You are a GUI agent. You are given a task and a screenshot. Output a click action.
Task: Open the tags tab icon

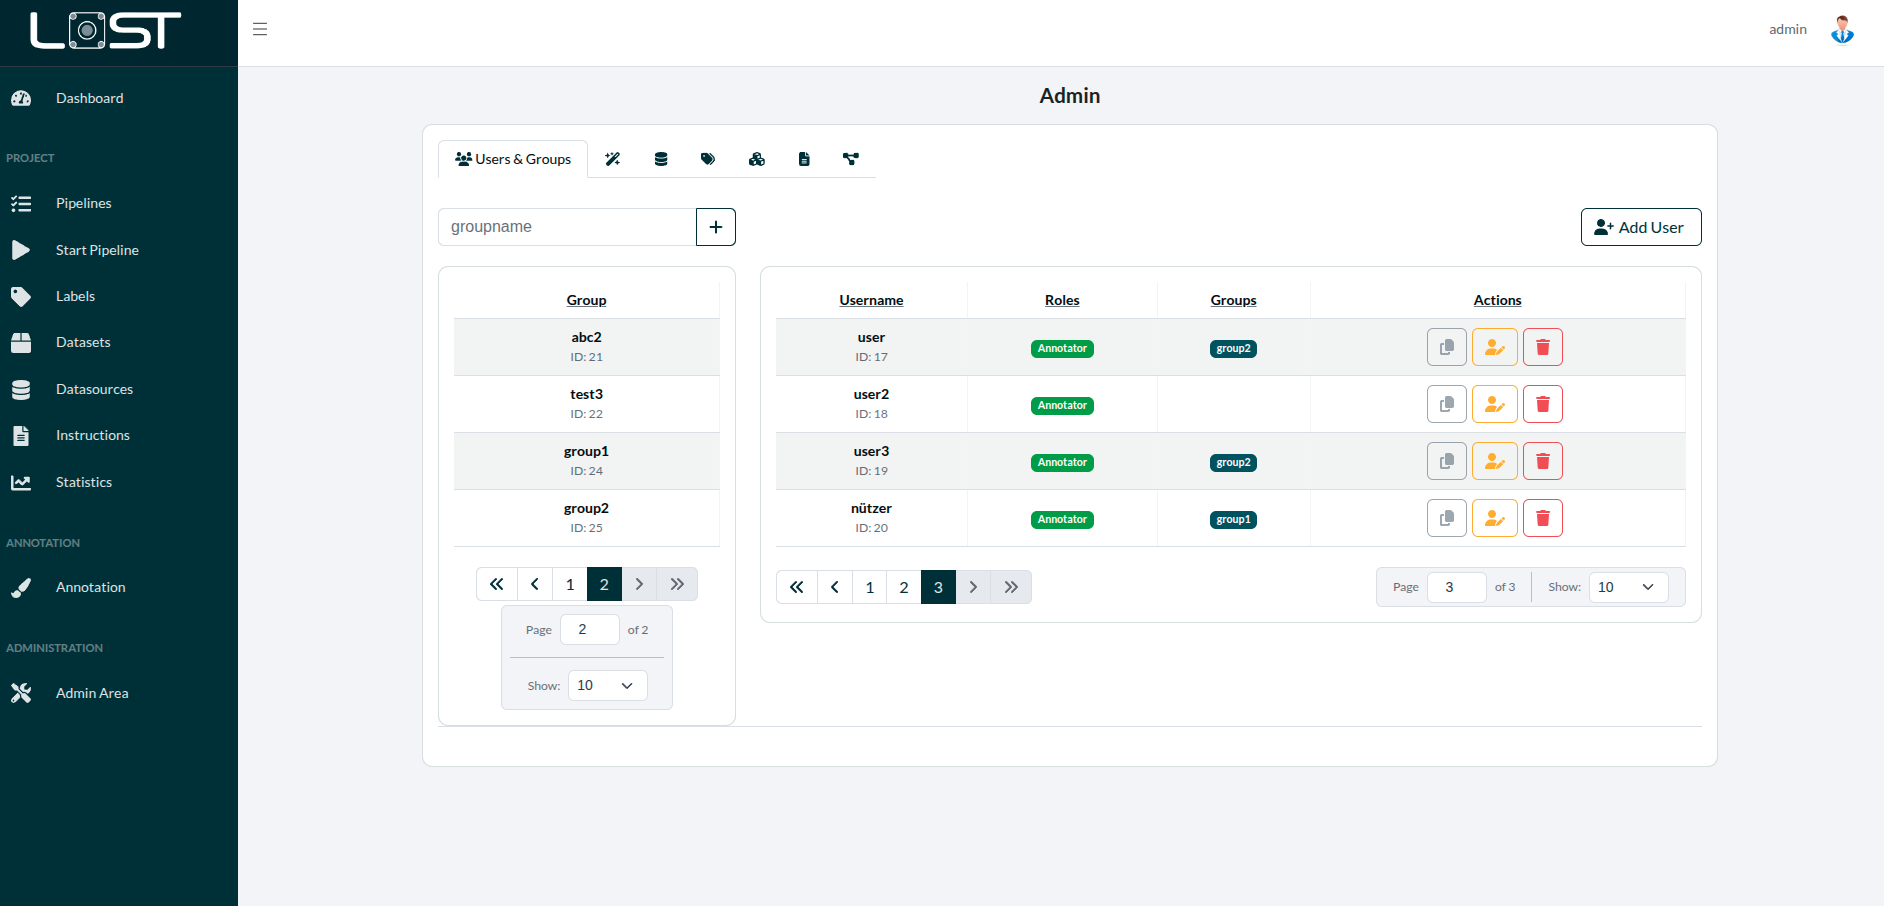click(x=708, y=159)
